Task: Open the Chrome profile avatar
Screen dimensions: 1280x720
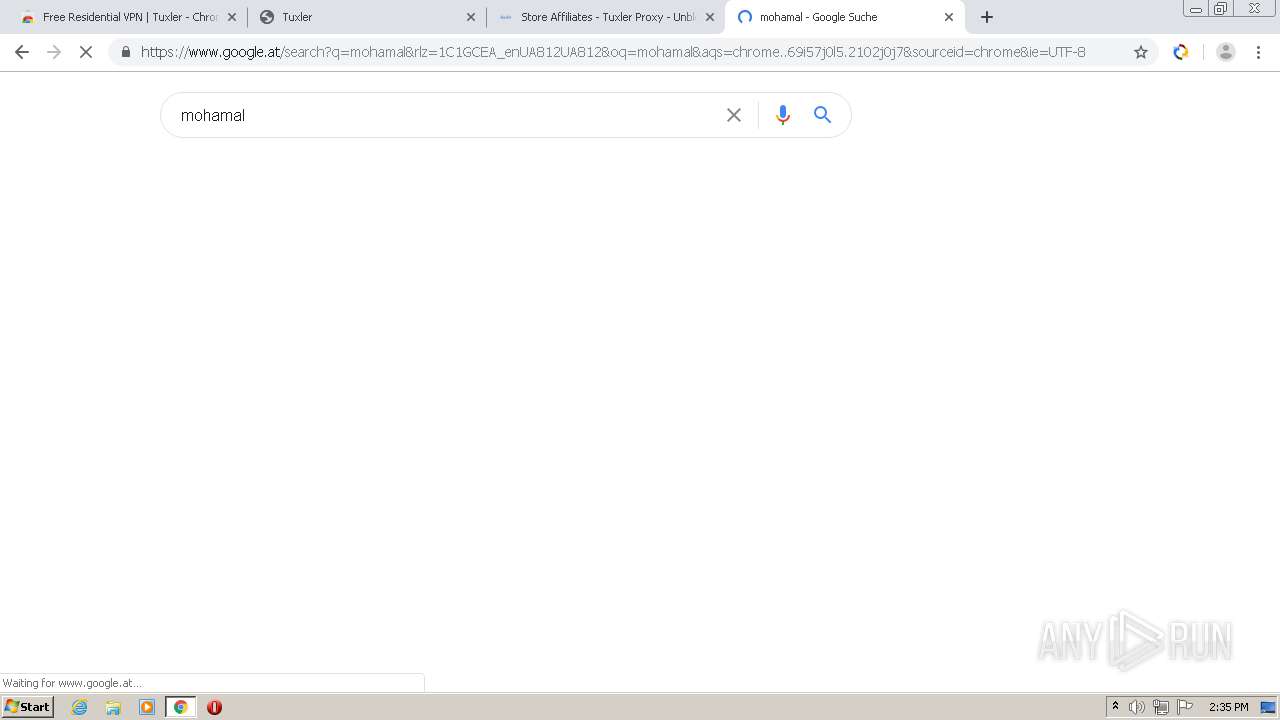Action: point(1225,52)
